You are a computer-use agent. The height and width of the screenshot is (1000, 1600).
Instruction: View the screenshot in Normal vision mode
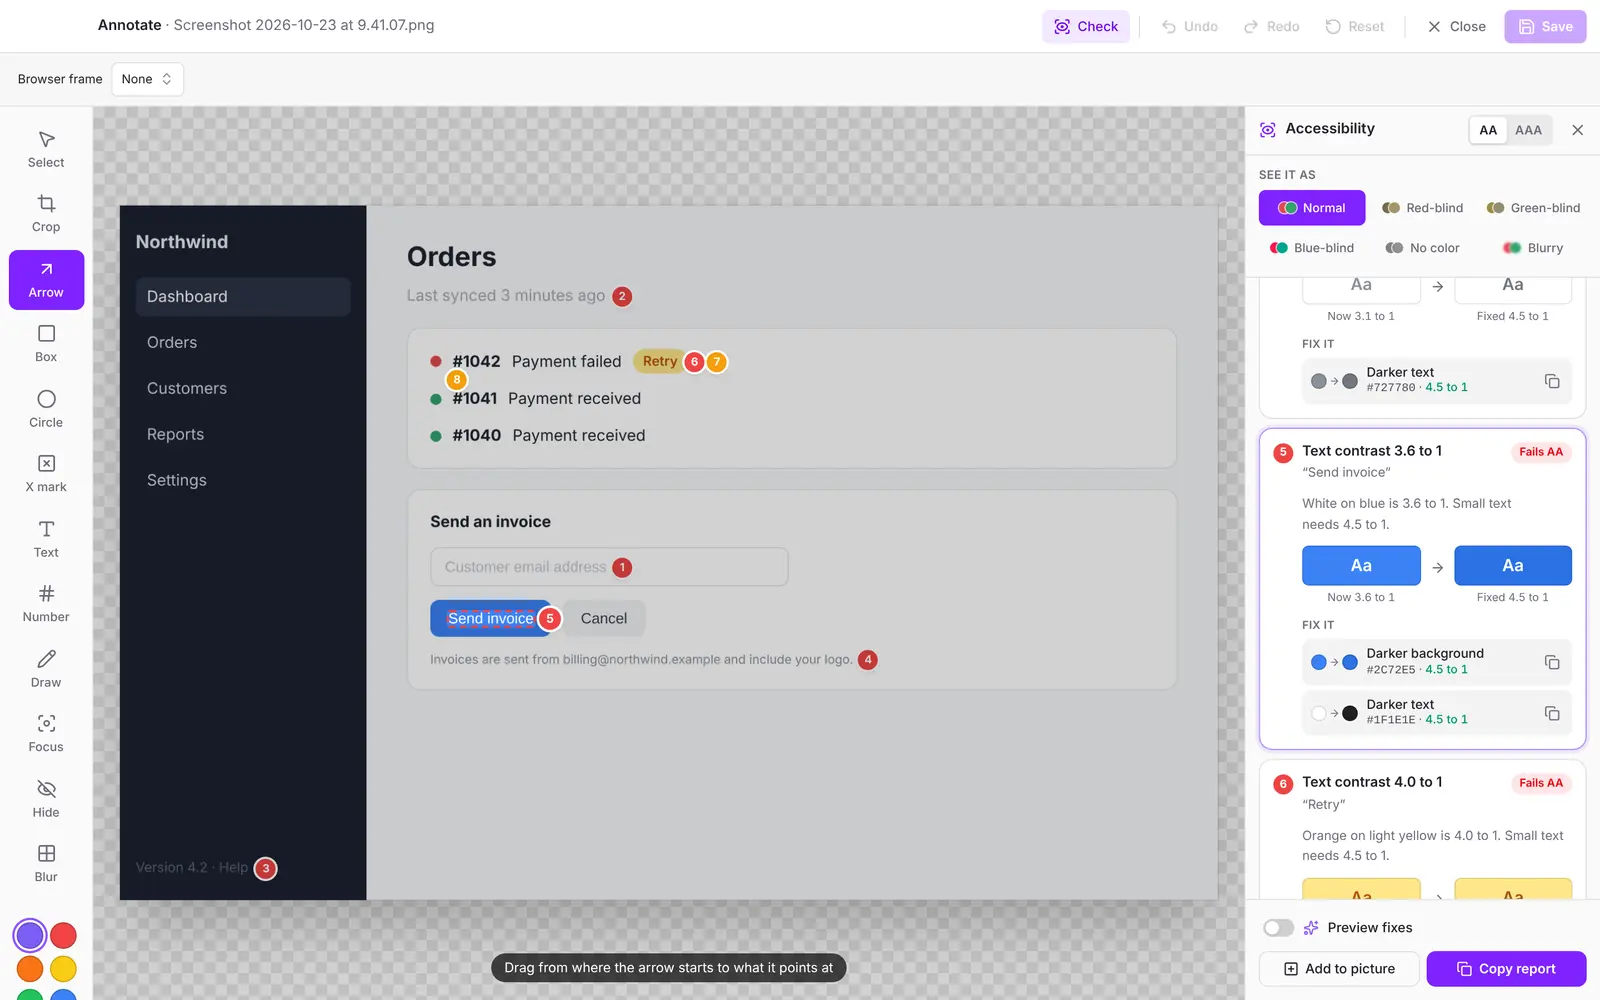1312,208
